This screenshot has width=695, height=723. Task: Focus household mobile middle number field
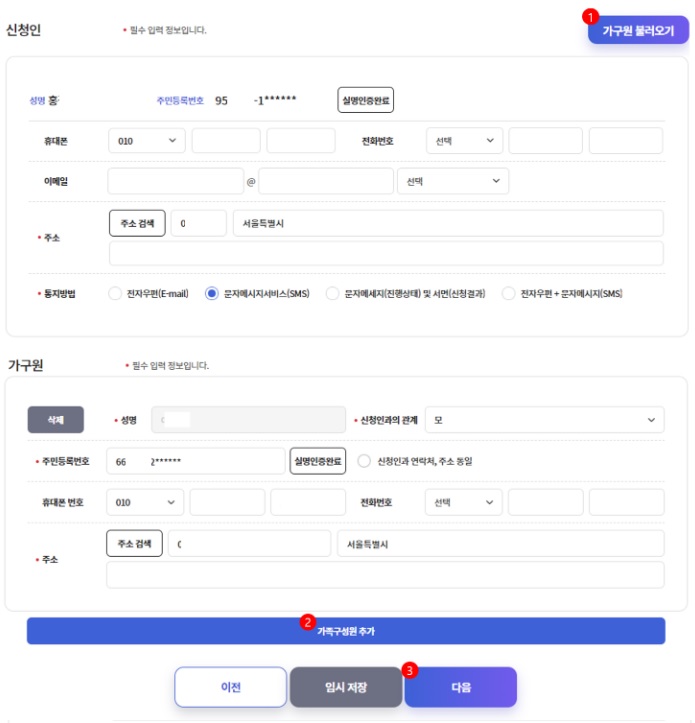click(x=227, y=502)
